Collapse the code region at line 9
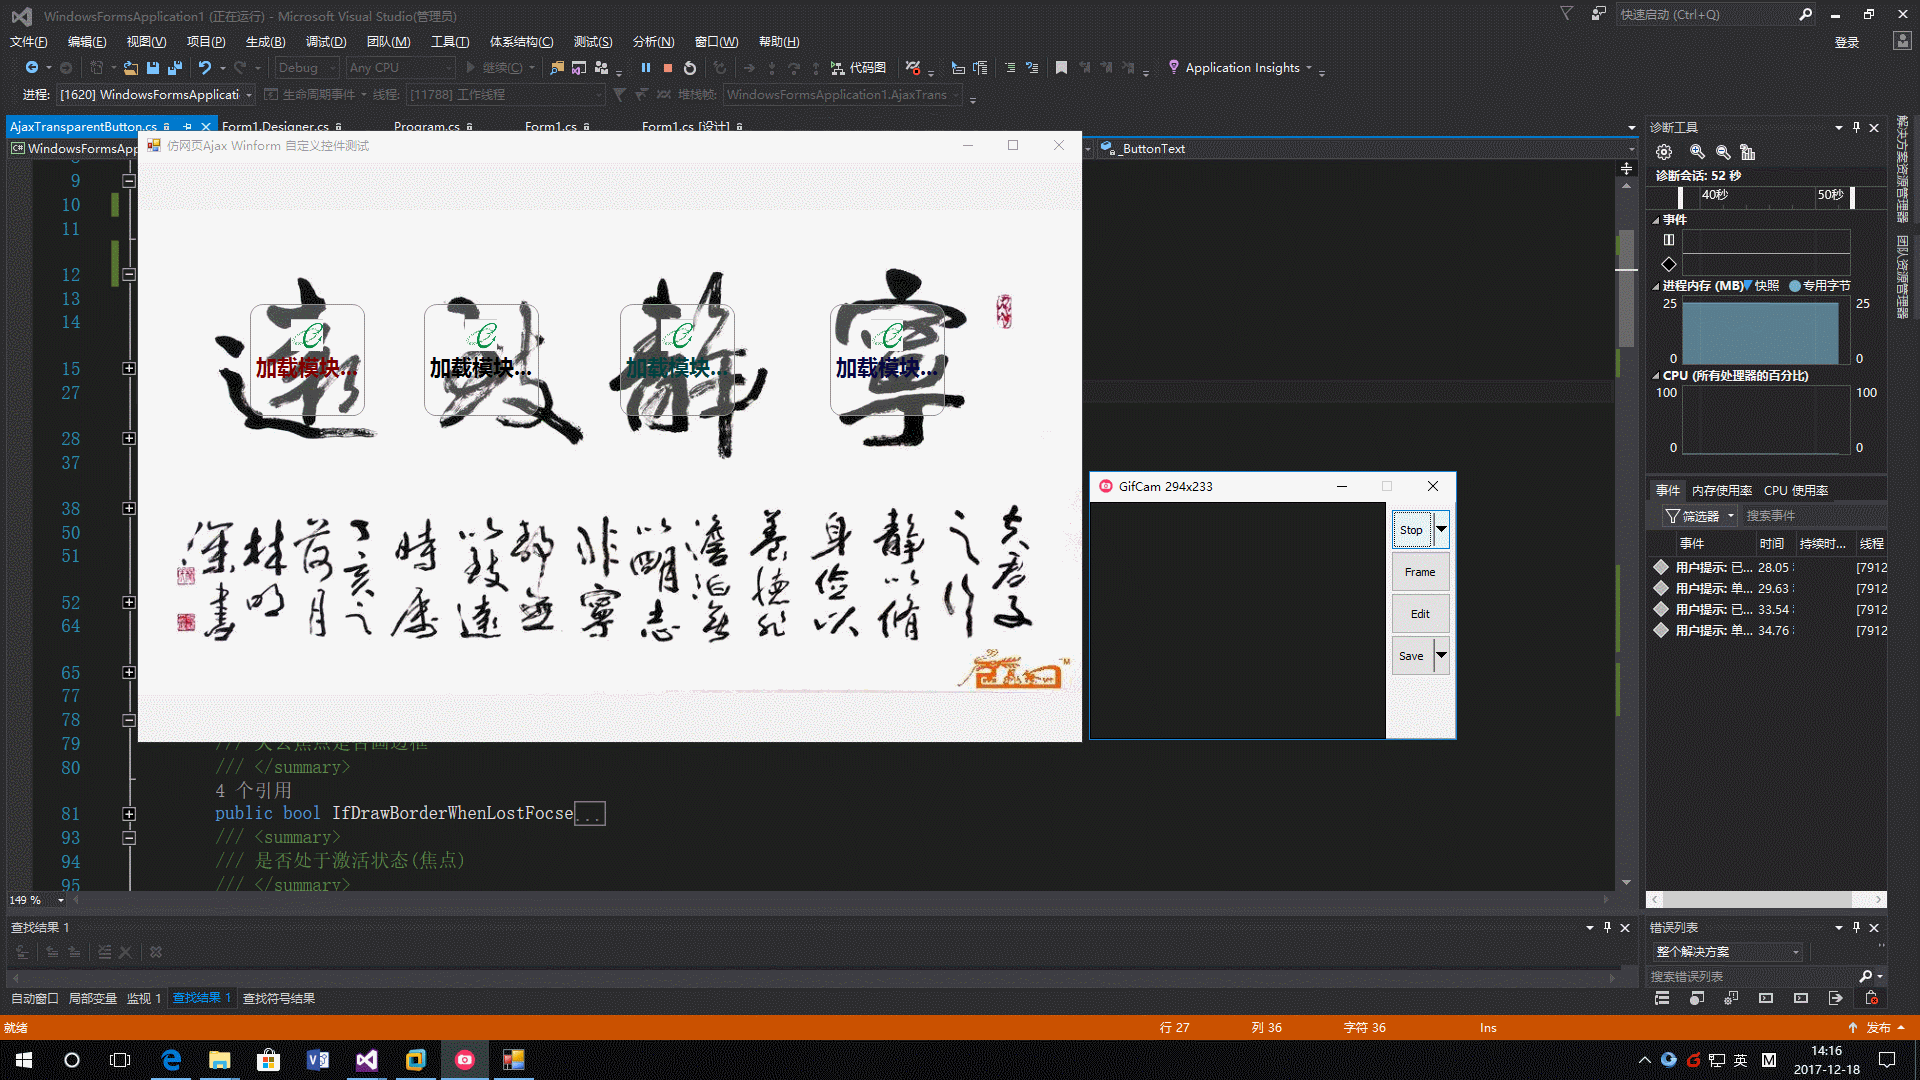1920x1080 pixels. pos(129,181)
